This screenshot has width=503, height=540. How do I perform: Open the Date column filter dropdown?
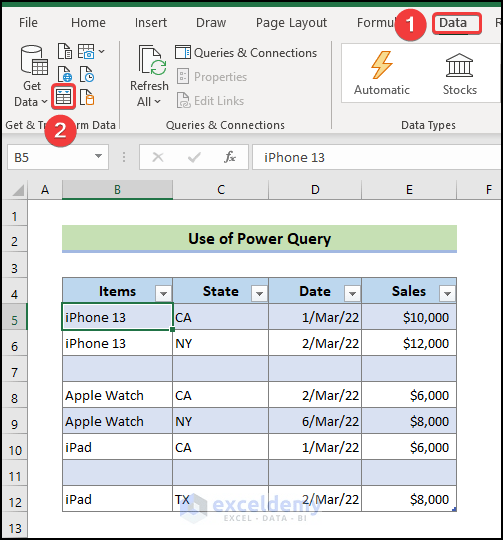(x=352, y=293)
